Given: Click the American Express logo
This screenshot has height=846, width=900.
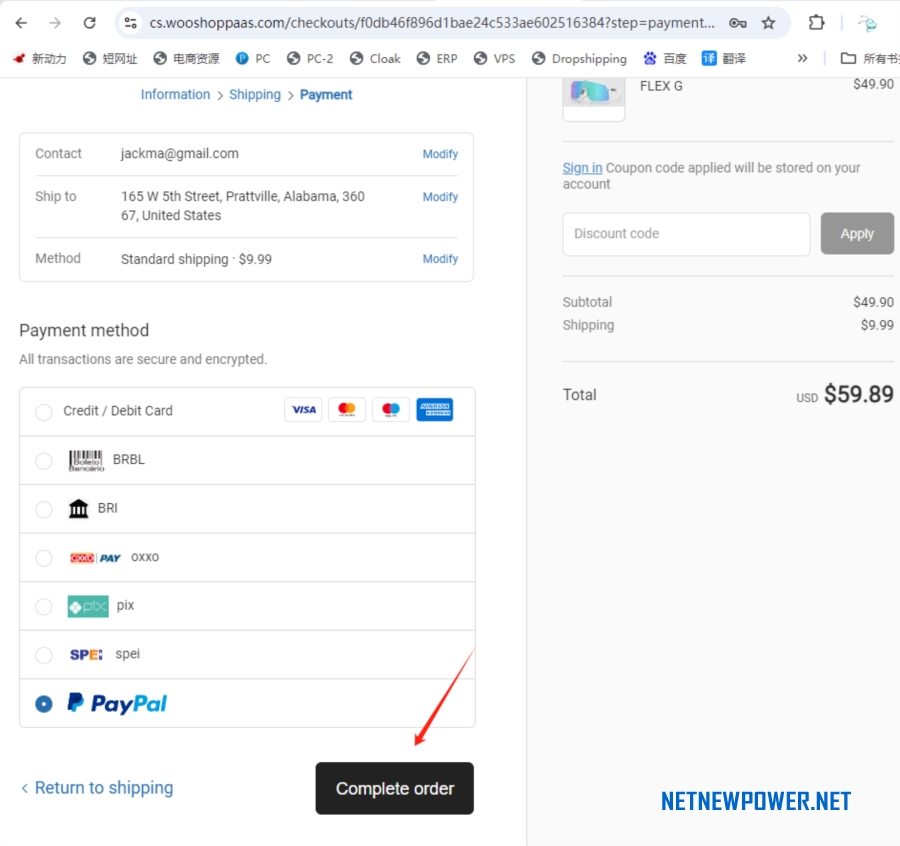Looking at the screenshot, I should (x=435, y=410).
